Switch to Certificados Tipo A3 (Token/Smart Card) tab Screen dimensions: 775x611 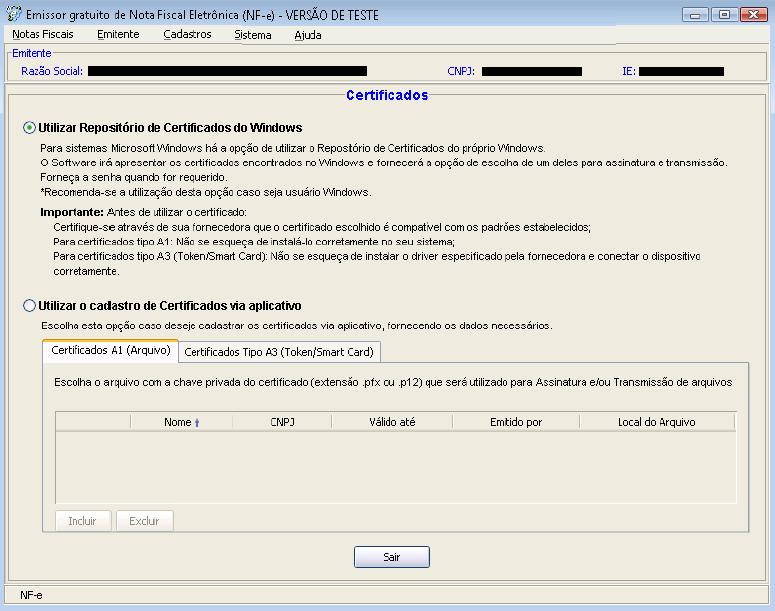(279, 352)
